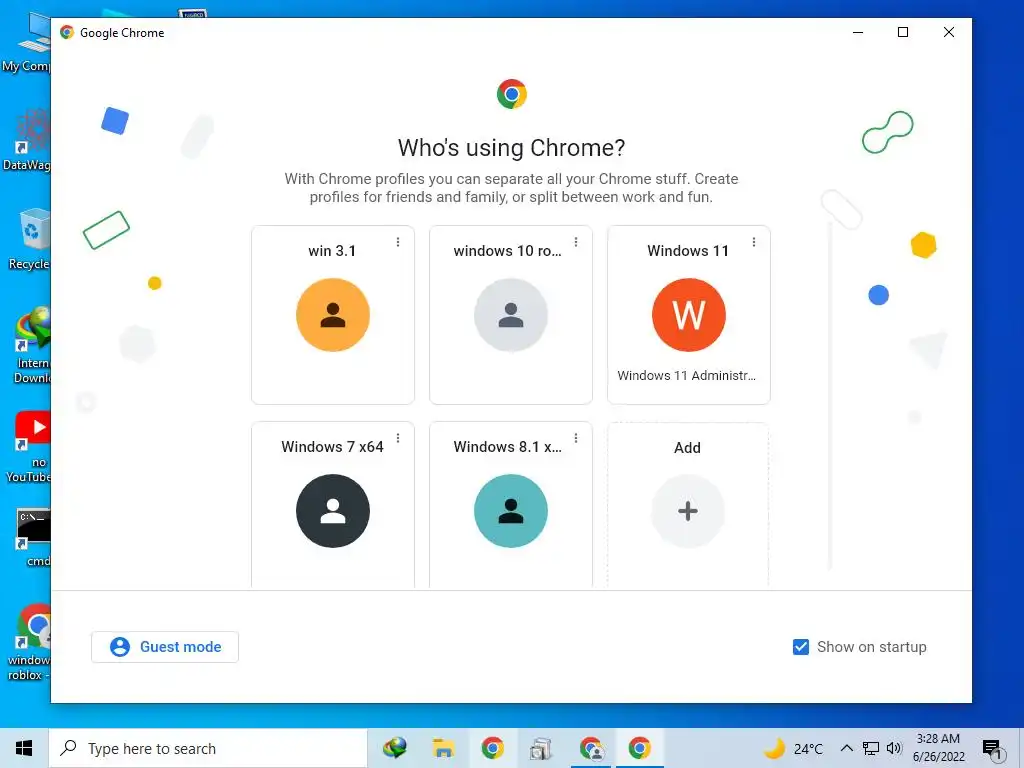
Task: Click the plus icon to add a profile
Action: 688,511
